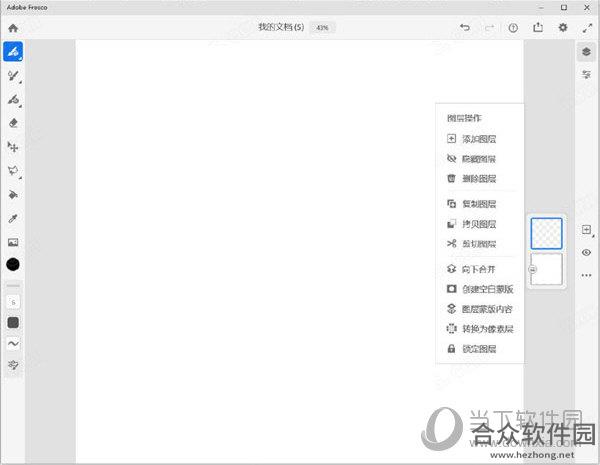Open the three-dot layer actions icon
This screenshot has height=465, width=600.
tap(586, 275)
